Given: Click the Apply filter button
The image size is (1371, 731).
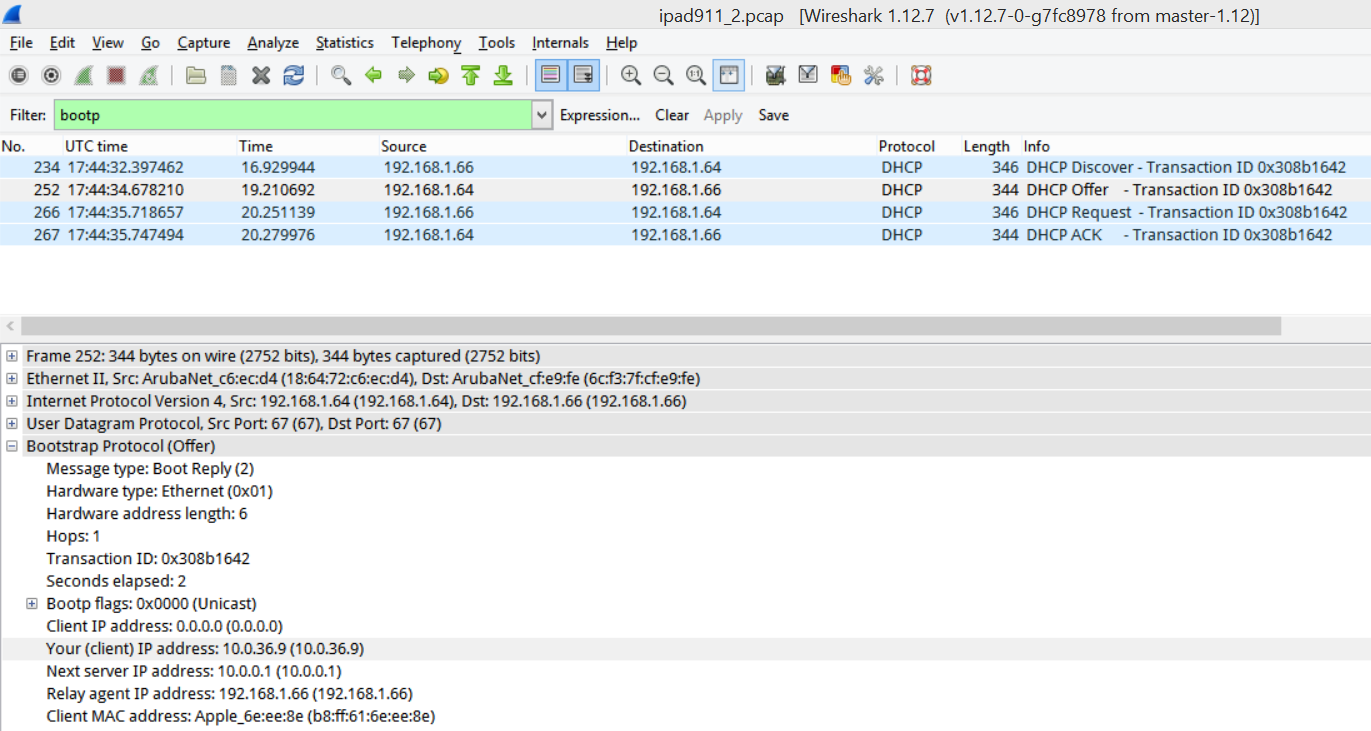Looking at the screenshot, I should (723, 115).
